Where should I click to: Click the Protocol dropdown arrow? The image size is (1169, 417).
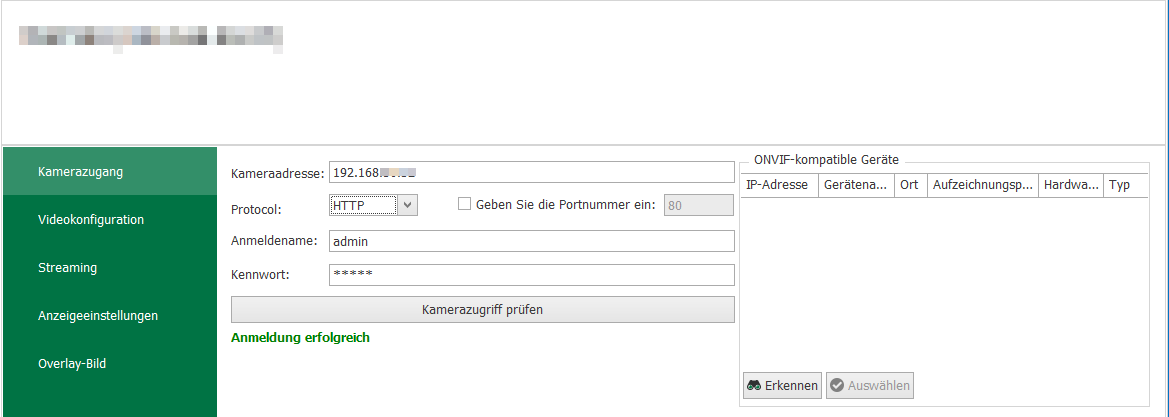click(x=408, y=205)
